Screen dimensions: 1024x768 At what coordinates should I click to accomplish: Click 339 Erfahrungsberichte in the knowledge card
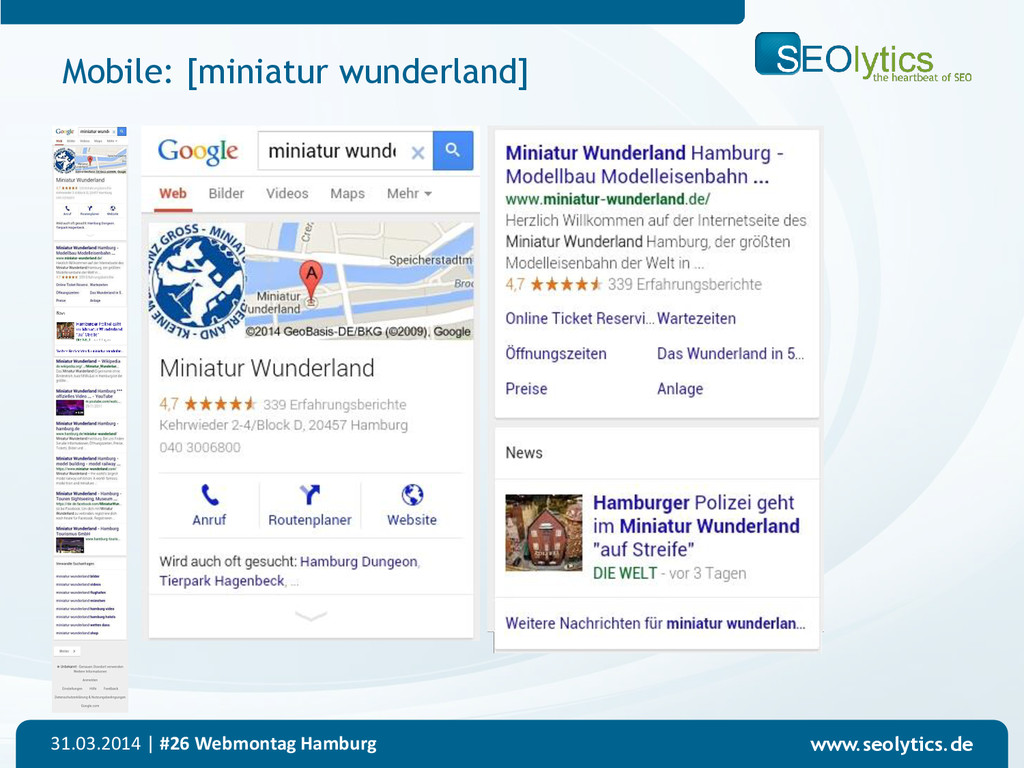pos(334,404)
